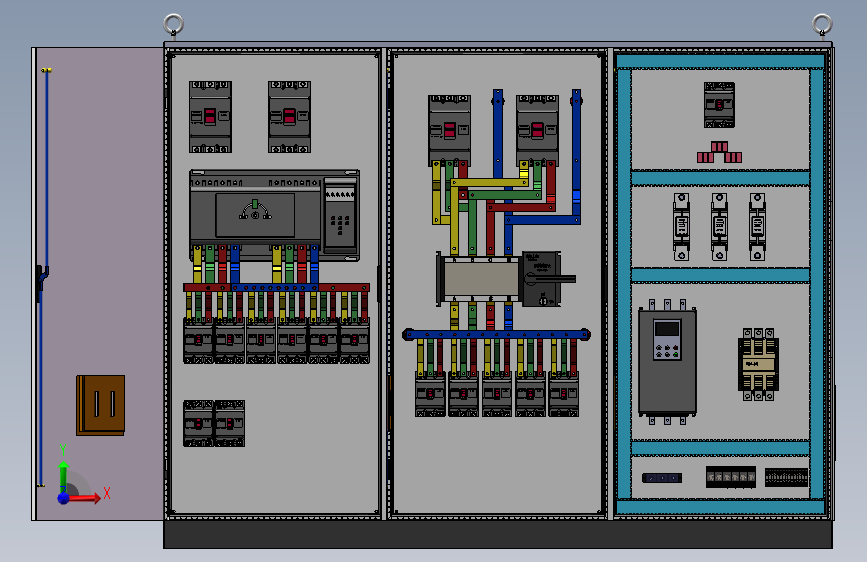Select the beige changeover switch body in middle panel
867x562 pixels.
480,279
